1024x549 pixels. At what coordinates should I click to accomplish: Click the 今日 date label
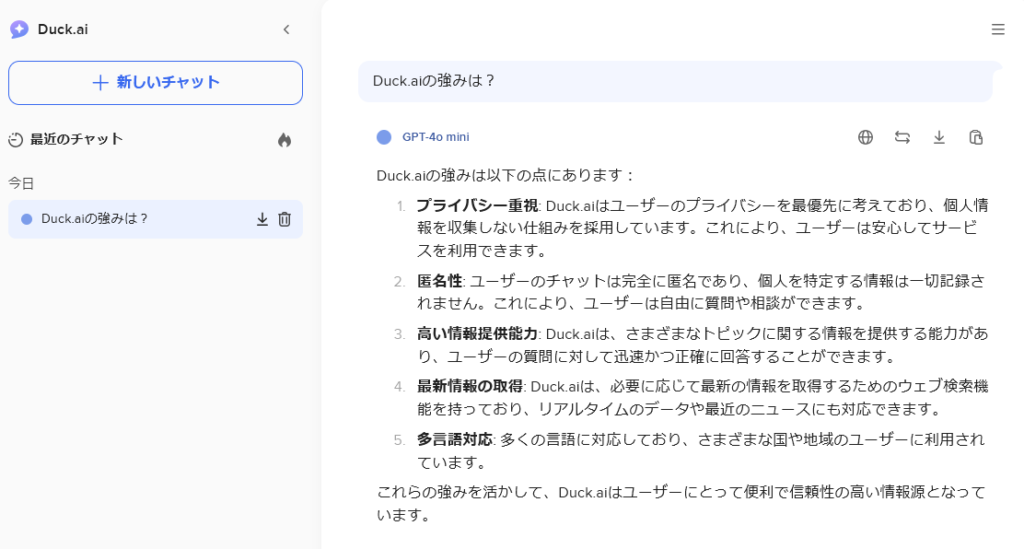[21, 183]
